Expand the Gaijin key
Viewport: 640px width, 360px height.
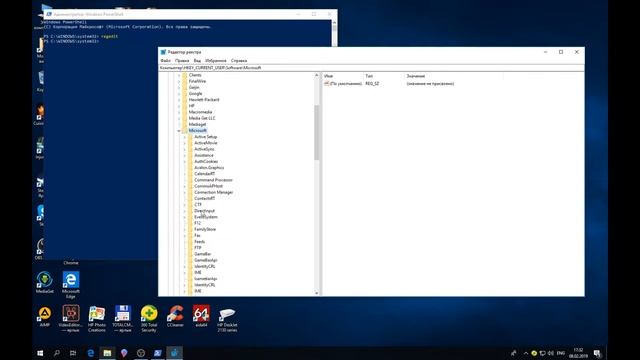[x=179, y=87]
